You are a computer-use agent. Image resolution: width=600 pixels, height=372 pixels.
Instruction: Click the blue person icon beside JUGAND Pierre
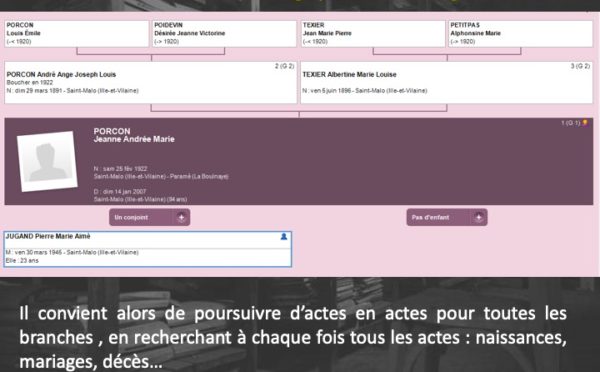click(284, 237)
